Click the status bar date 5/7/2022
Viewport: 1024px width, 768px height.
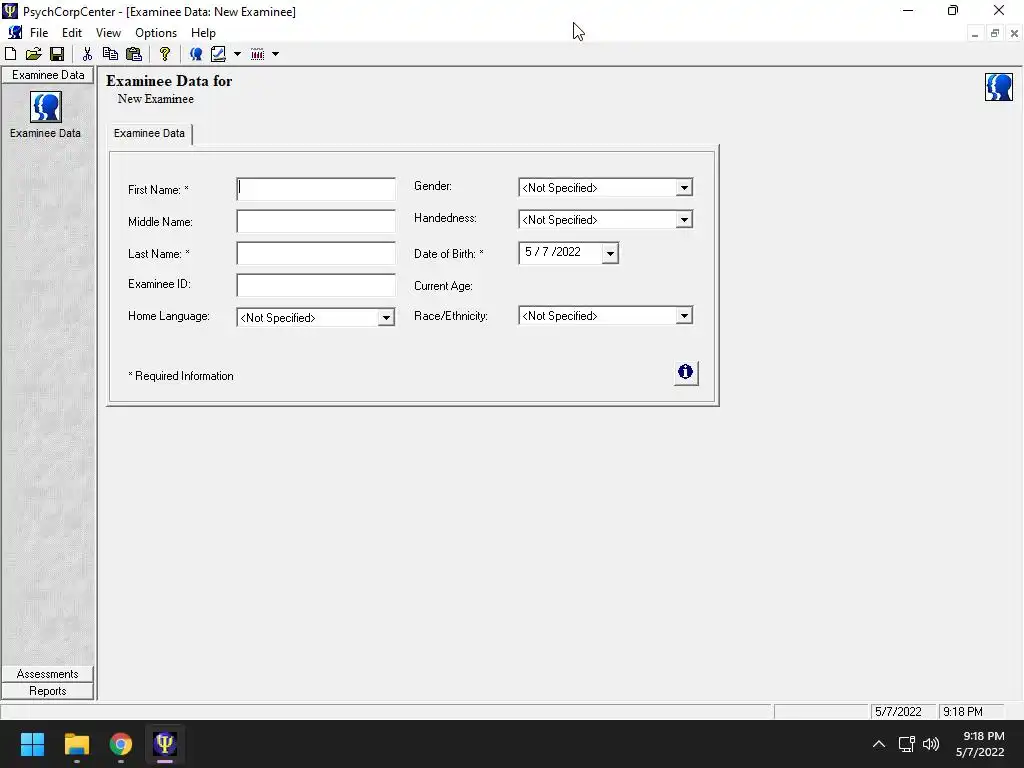(x=898, y=712)
